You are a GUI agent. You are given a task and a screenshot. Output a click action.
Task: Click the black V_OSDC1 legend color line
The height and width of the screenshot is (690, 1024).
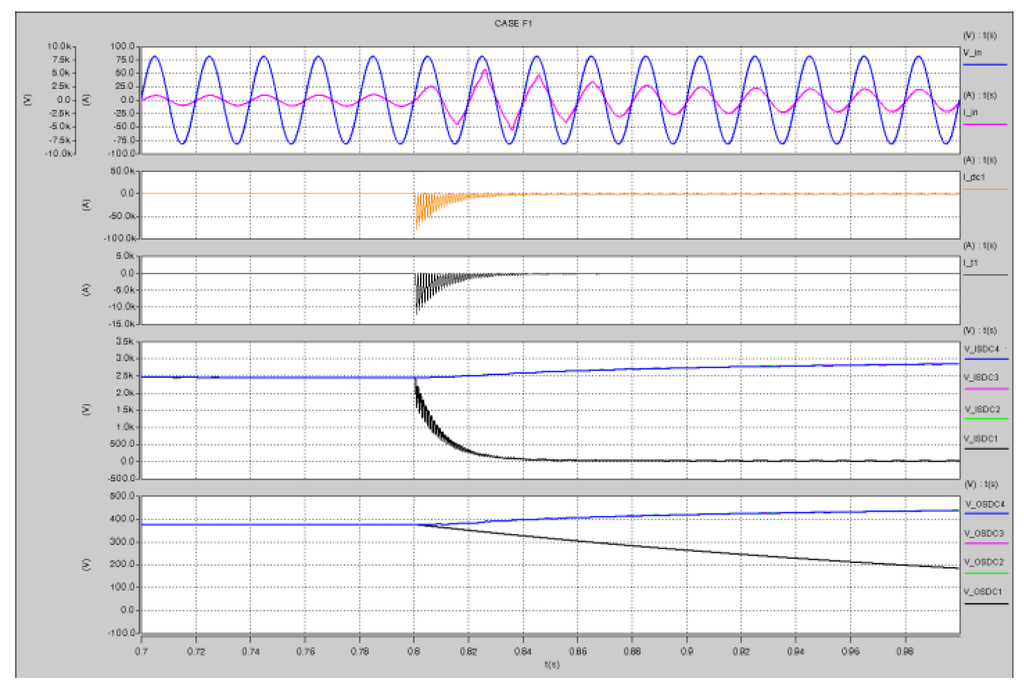[985, 603]
